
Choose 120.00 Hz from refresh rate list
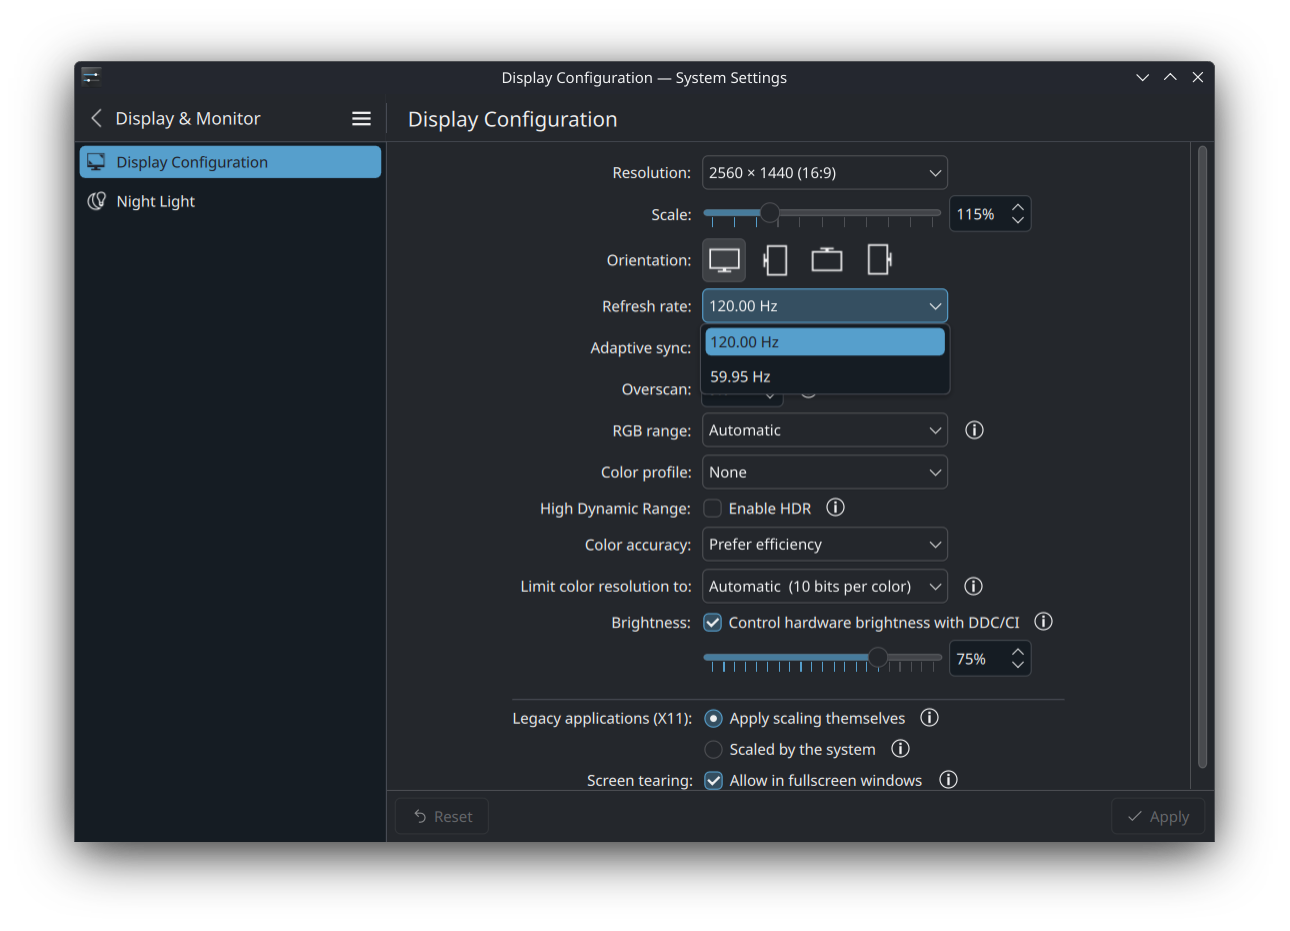(825, 342)
